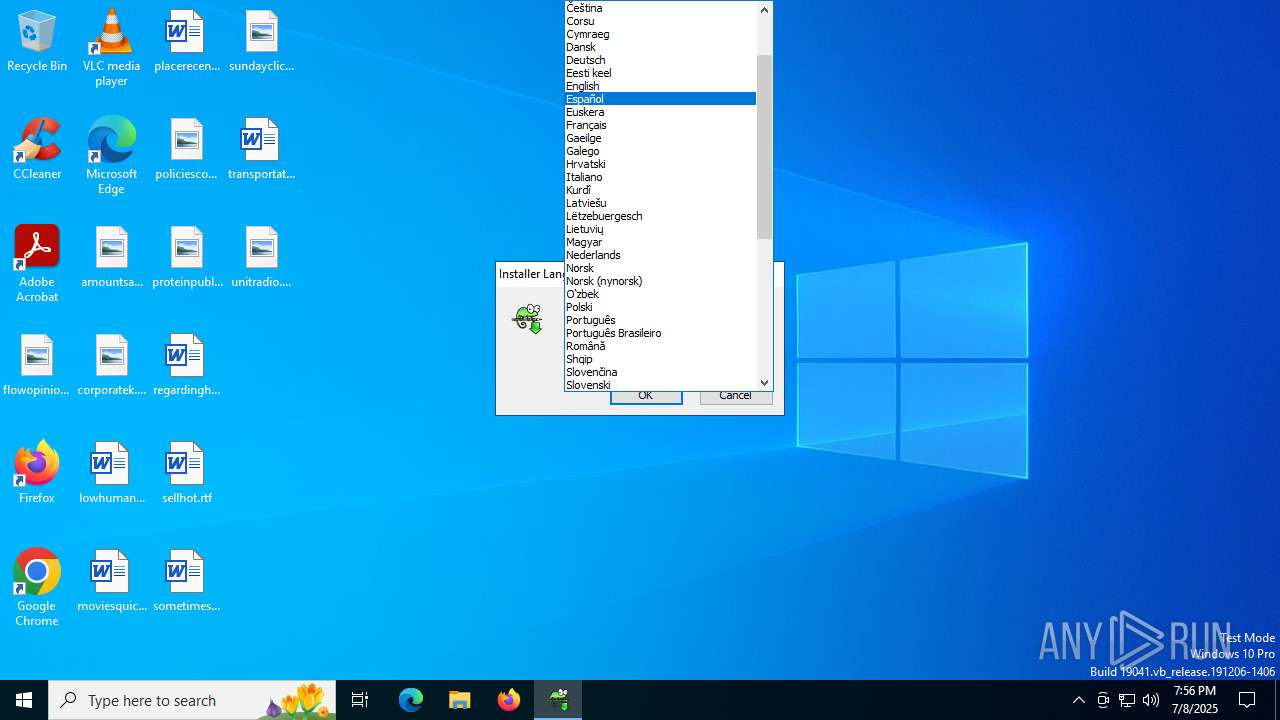Open the volume control in the tray

pyautogui.click(x=1151, y=700)
